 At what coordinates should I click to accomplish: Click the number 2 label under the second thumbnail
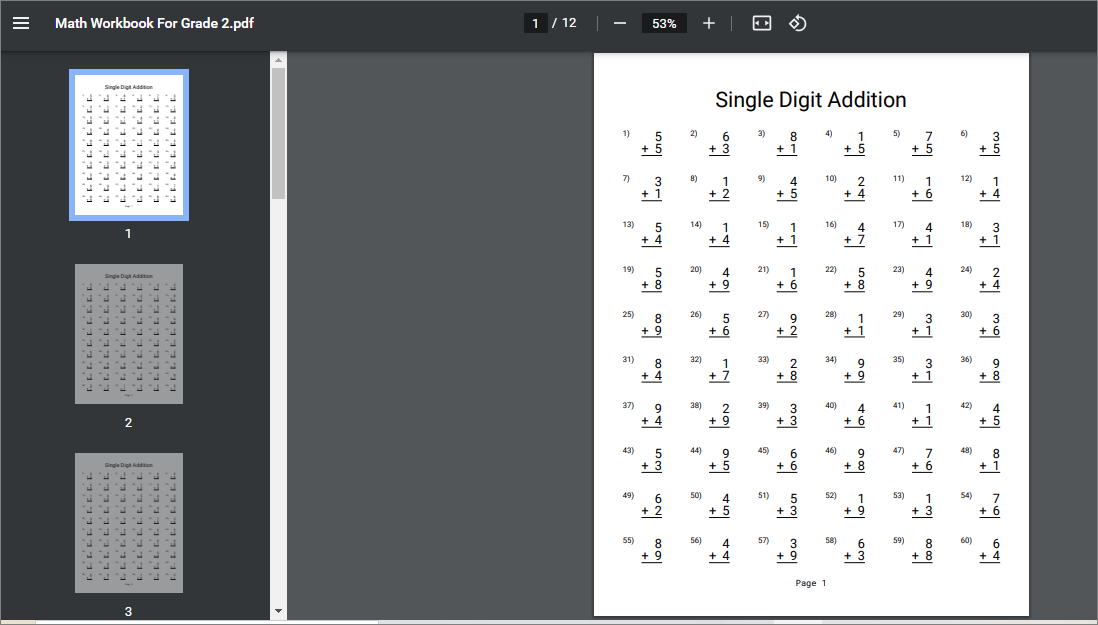pos(128,423)
